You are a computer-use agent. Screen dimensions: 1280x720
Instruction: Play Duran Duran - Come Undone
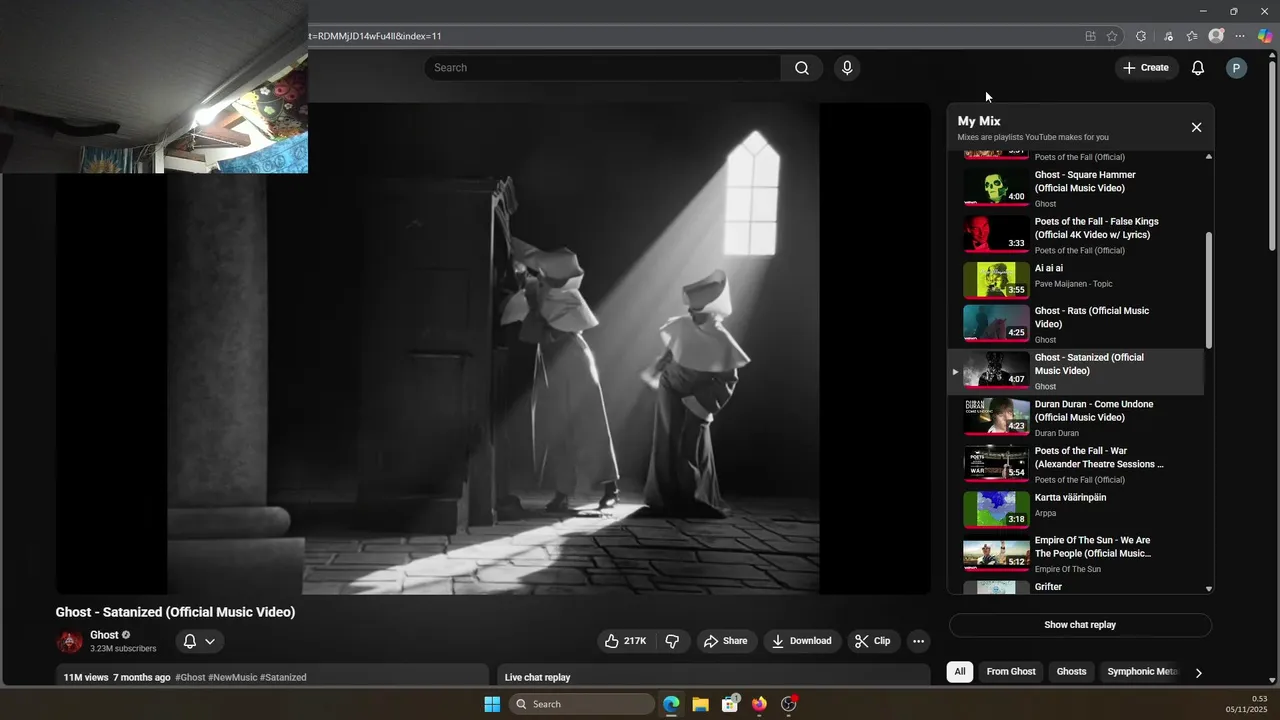(x=1077, y=418)
